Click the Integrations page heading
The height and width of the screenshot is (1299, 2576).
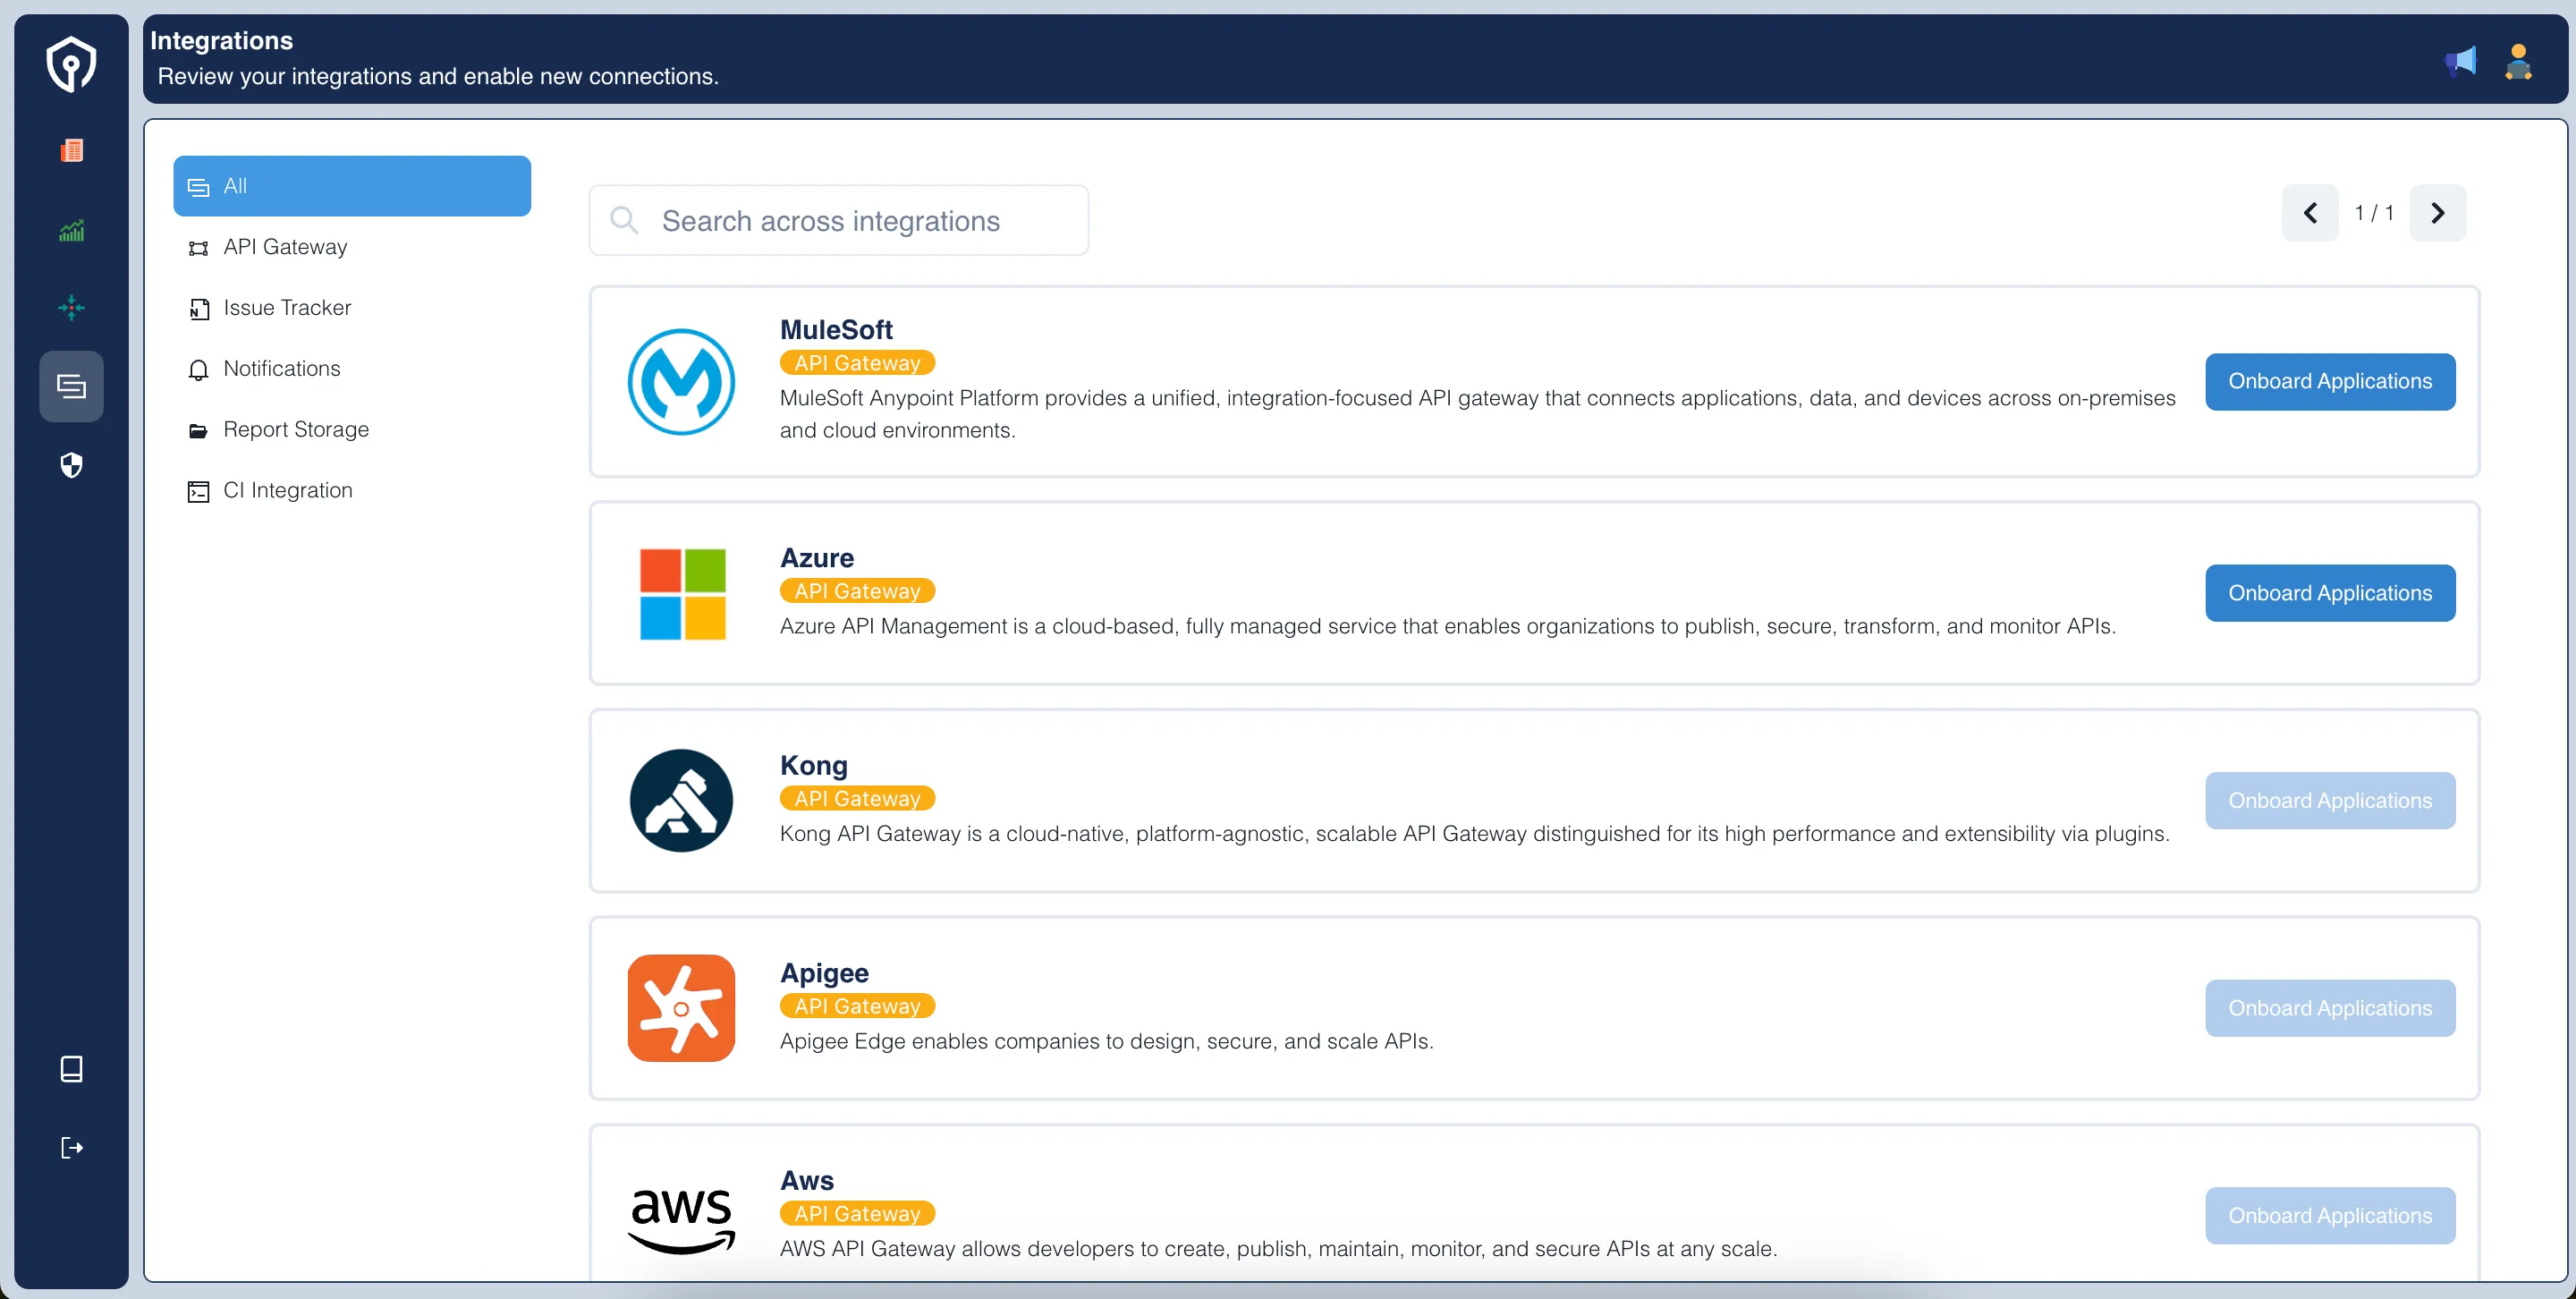[x=221, y=40]
